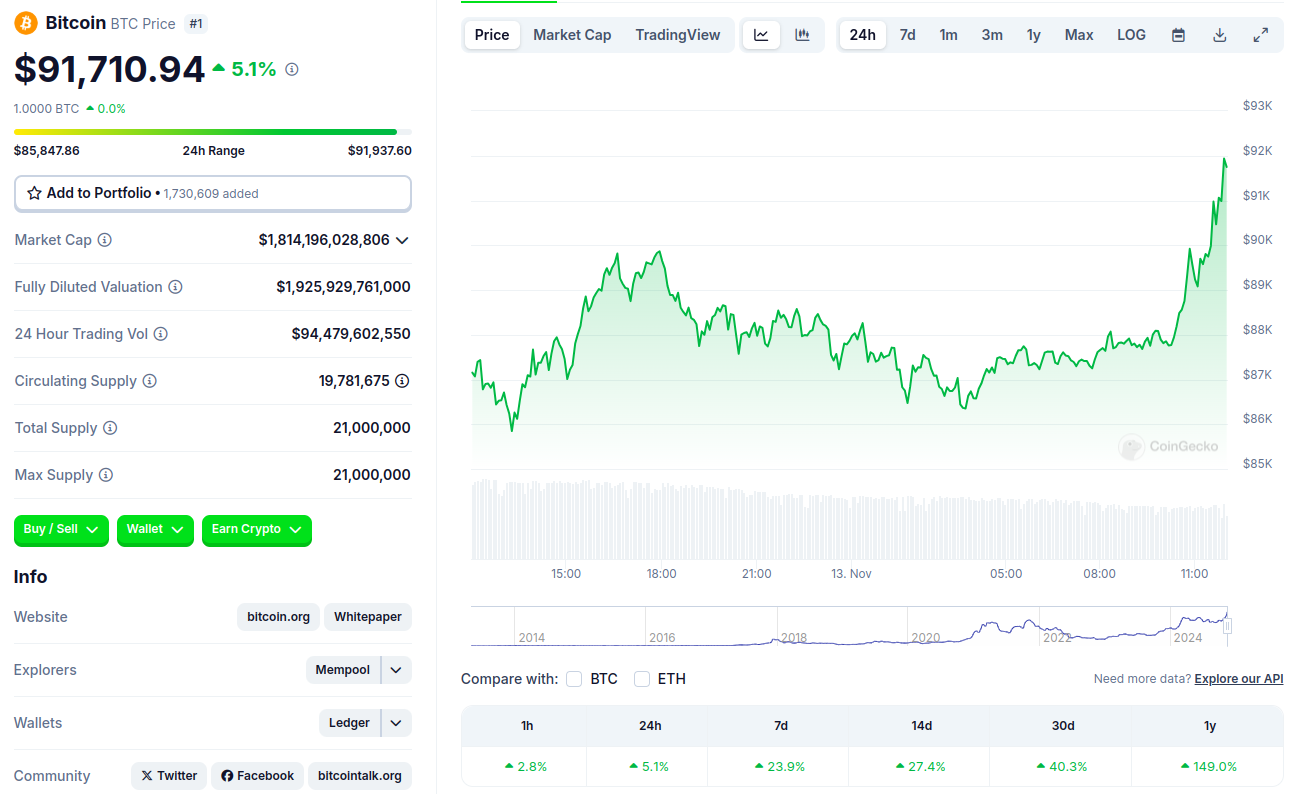Open the Ledger wallet link
The image size is (1296, 794).
[350, 723]
